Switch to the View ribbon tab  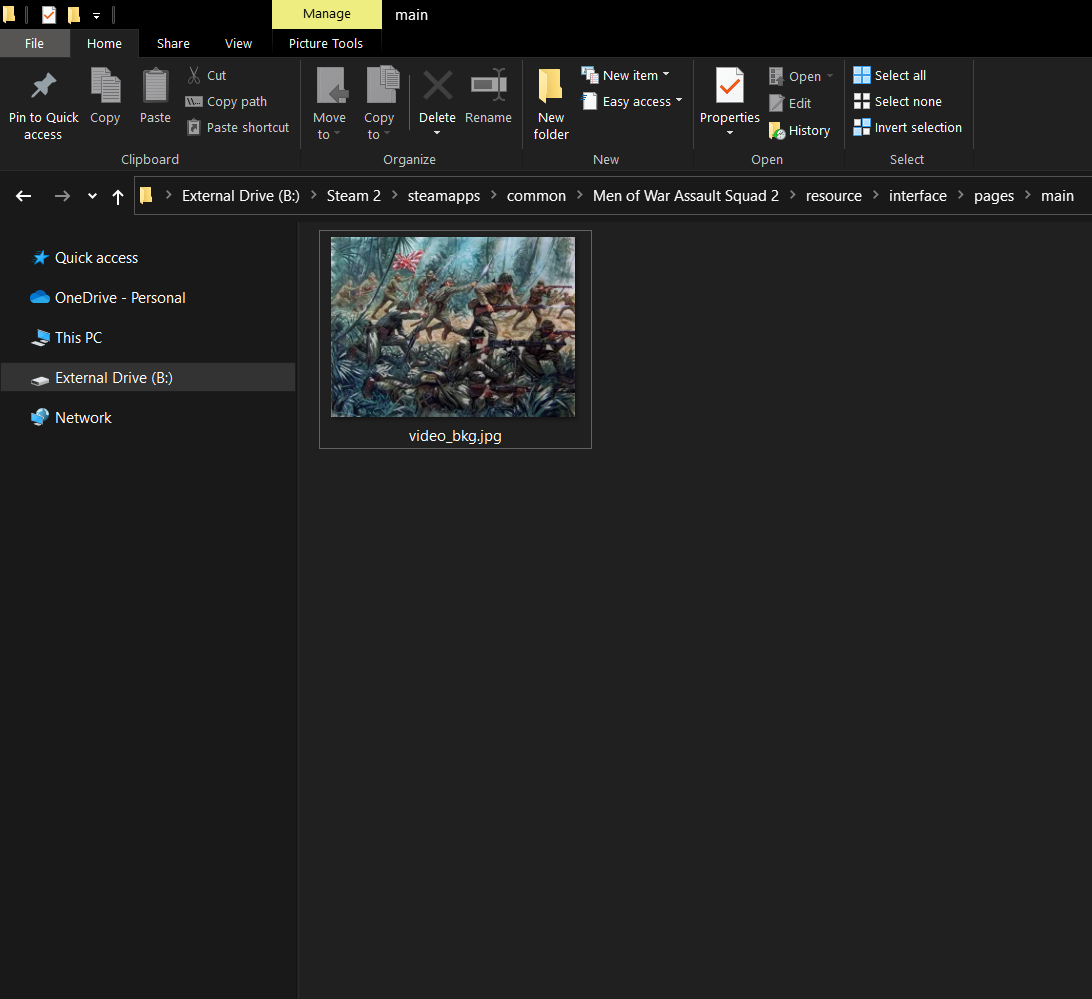point(238,43)
